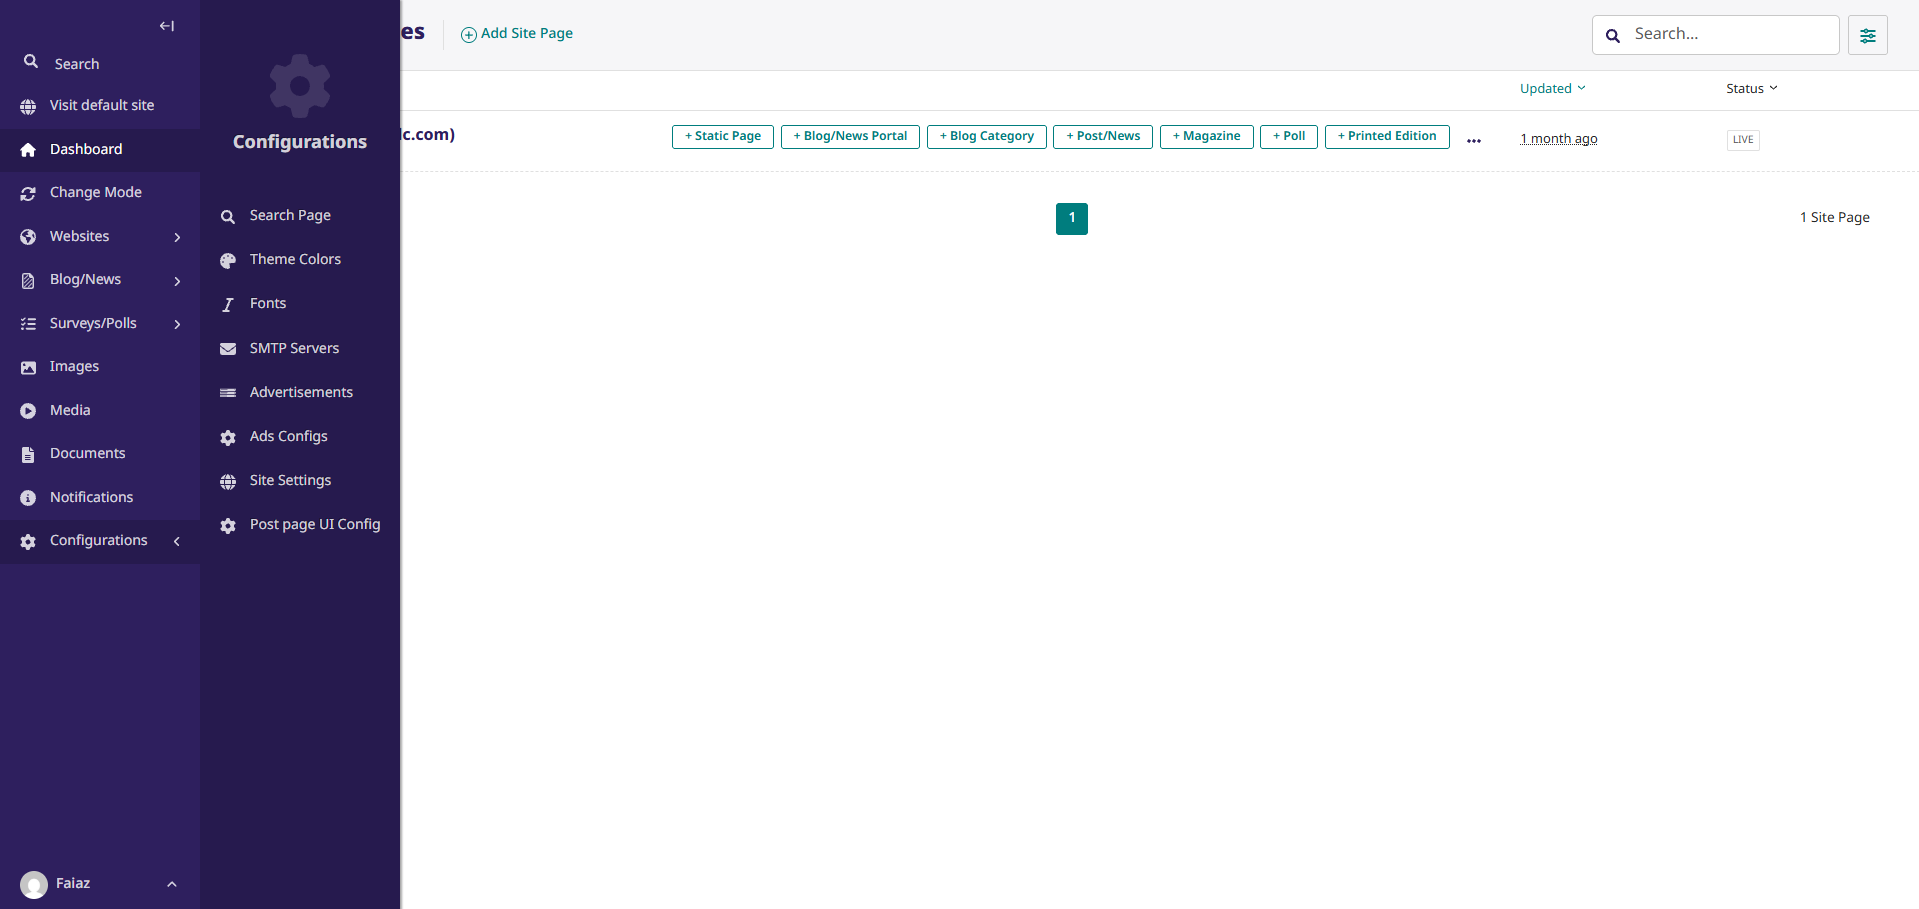This screenshot has height=909, width=1919.
Task: Expand the Websites submenu chevron
Action: click(x=177, y=237)
